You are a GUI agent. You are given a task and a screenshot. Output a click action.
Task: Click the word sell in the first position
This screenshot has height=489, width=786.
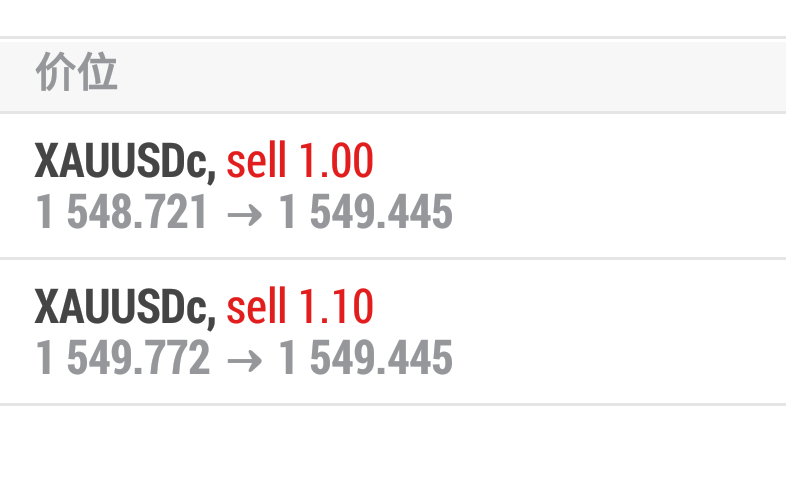point(257,160)
